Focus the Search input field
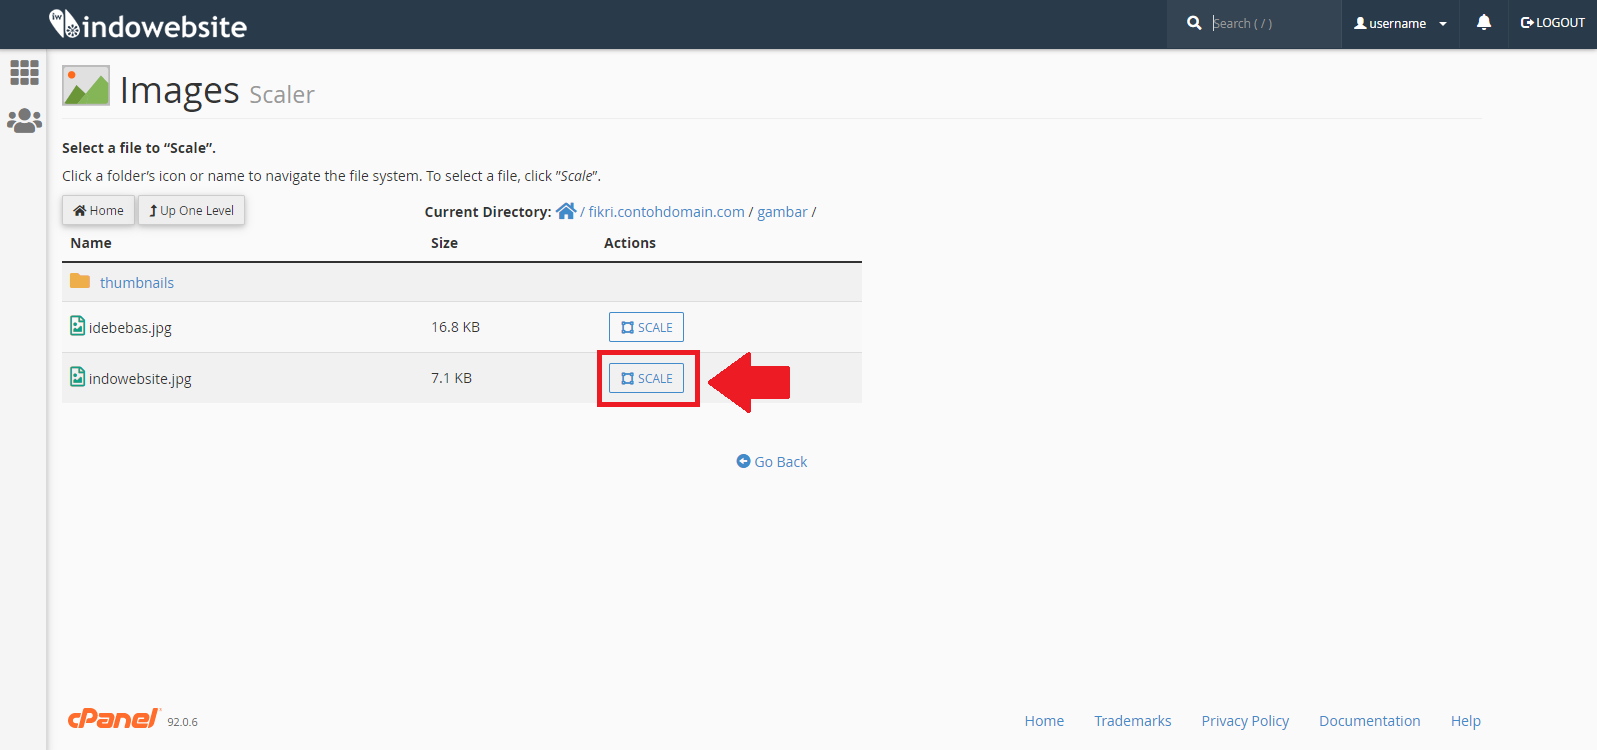The image size is (1597, 750). click(x=1270, y=23)
